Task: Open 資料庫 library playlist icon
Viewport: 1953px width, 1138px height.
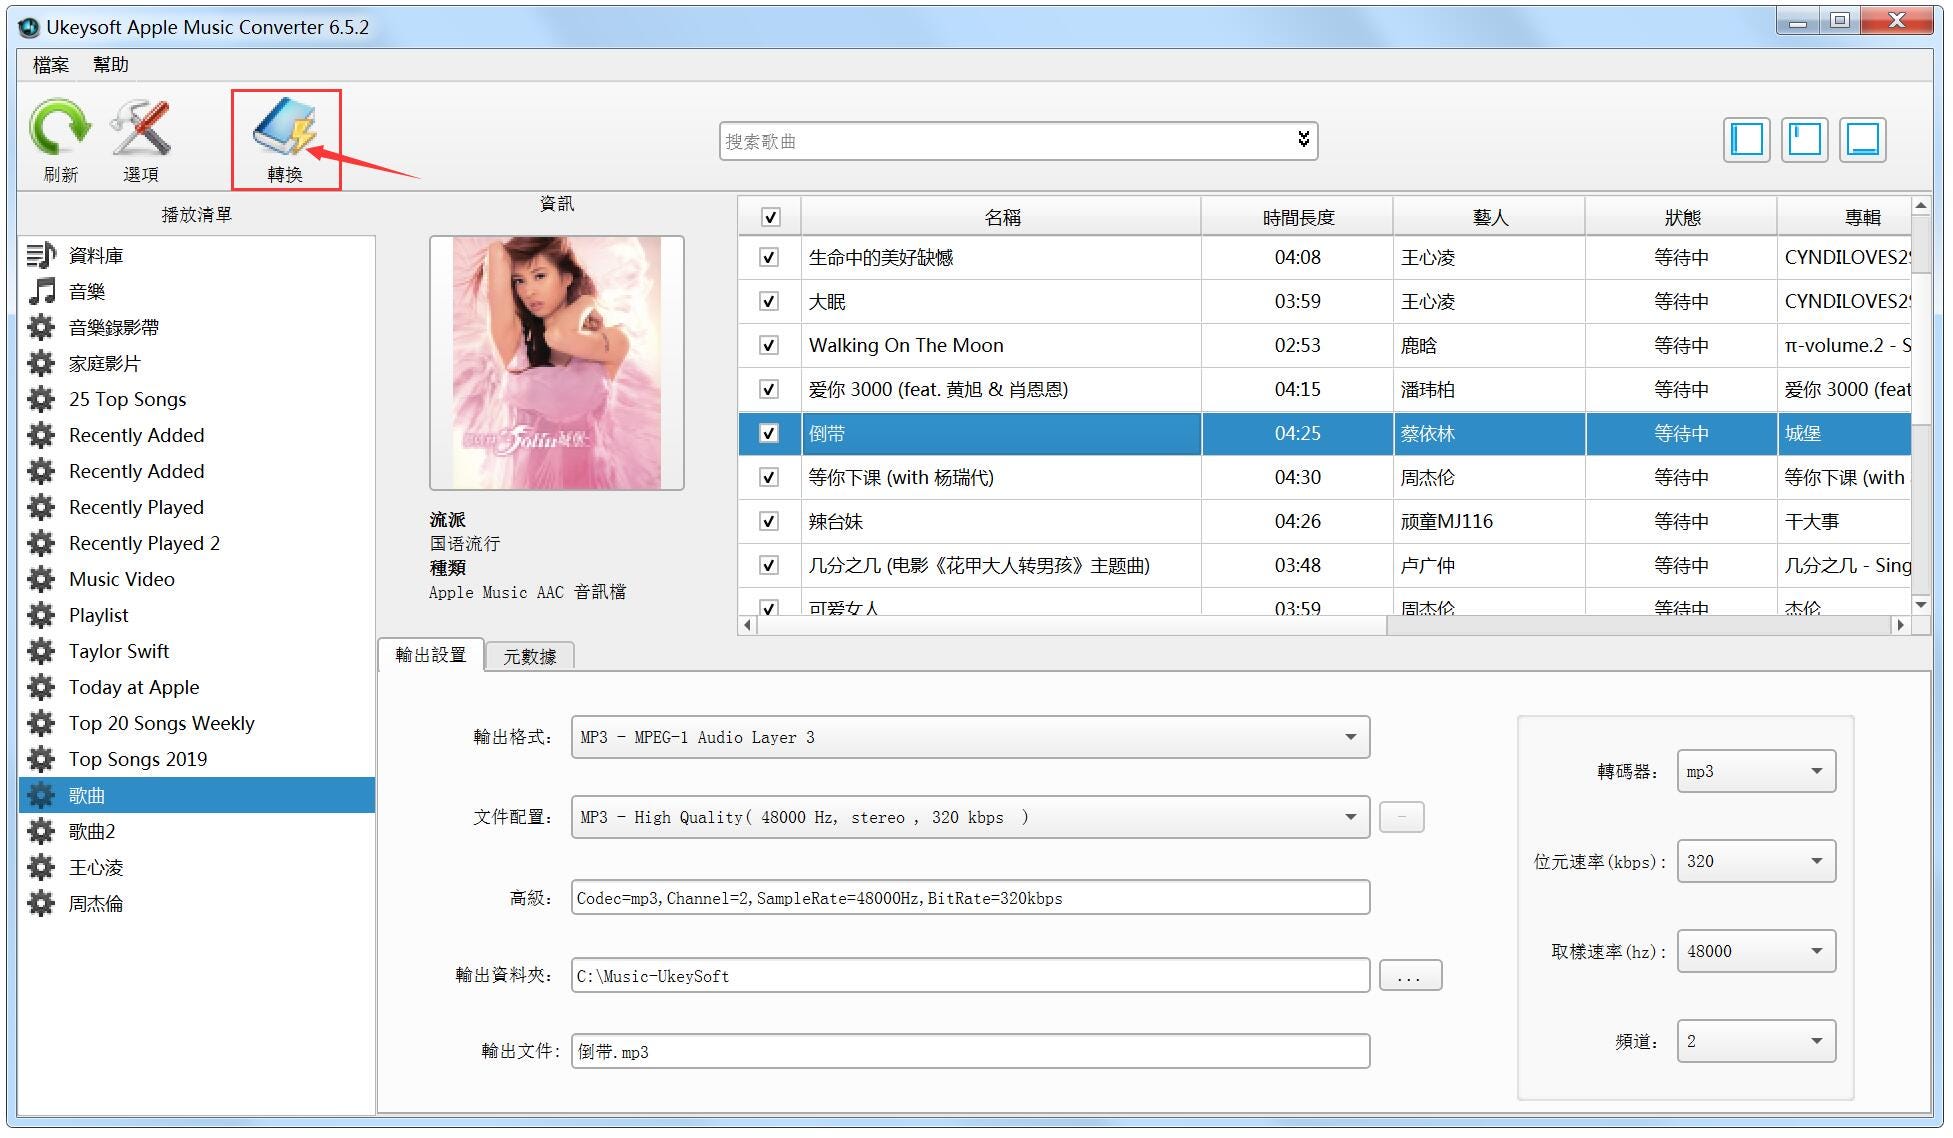Action: (41, 255)
